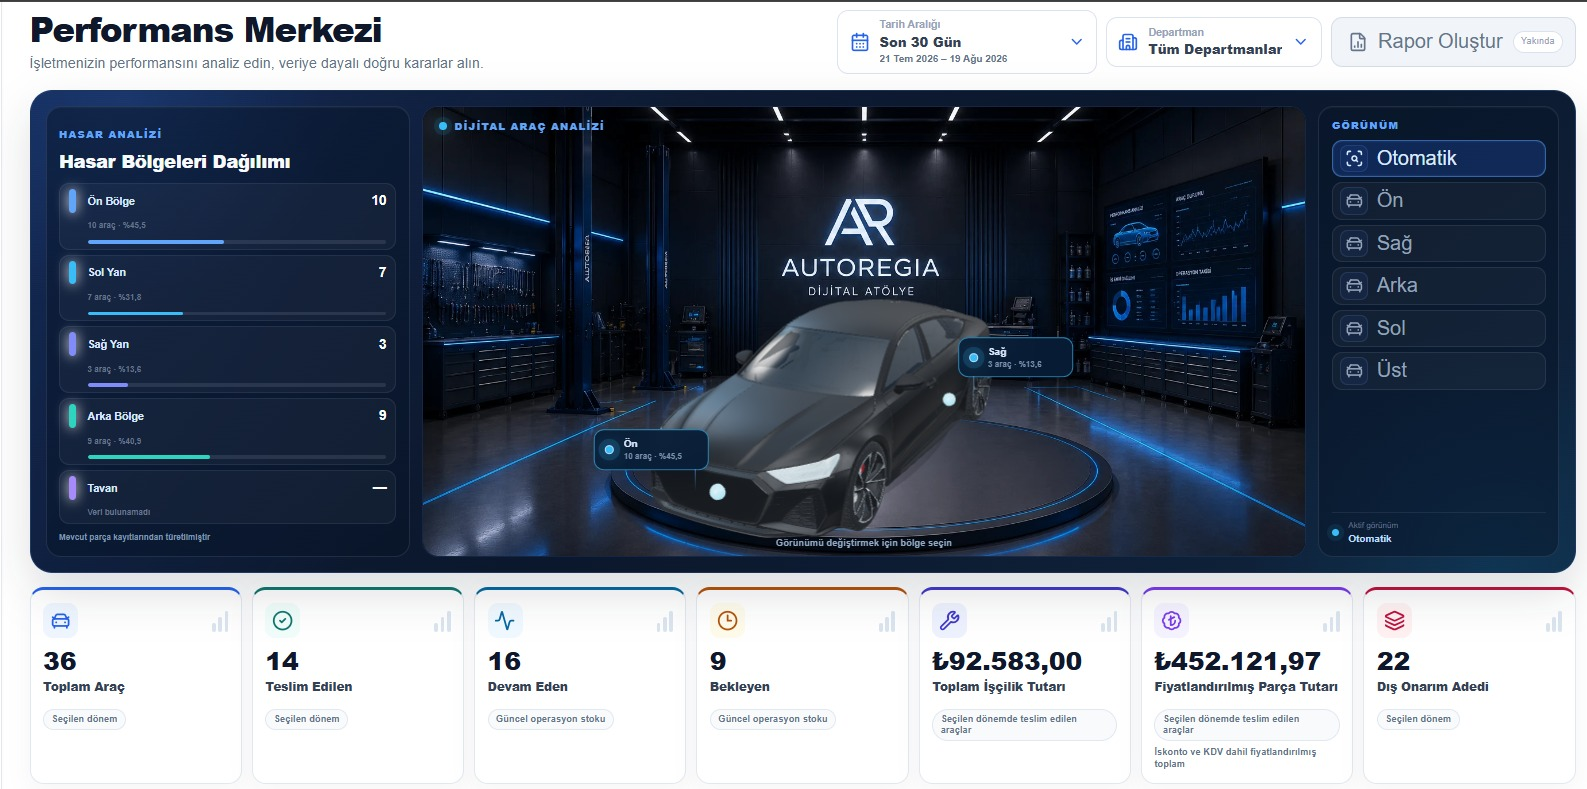Click the 14 Teslim Edilen value
Screen dimensions: 1587x789
(x=282, y=661)
